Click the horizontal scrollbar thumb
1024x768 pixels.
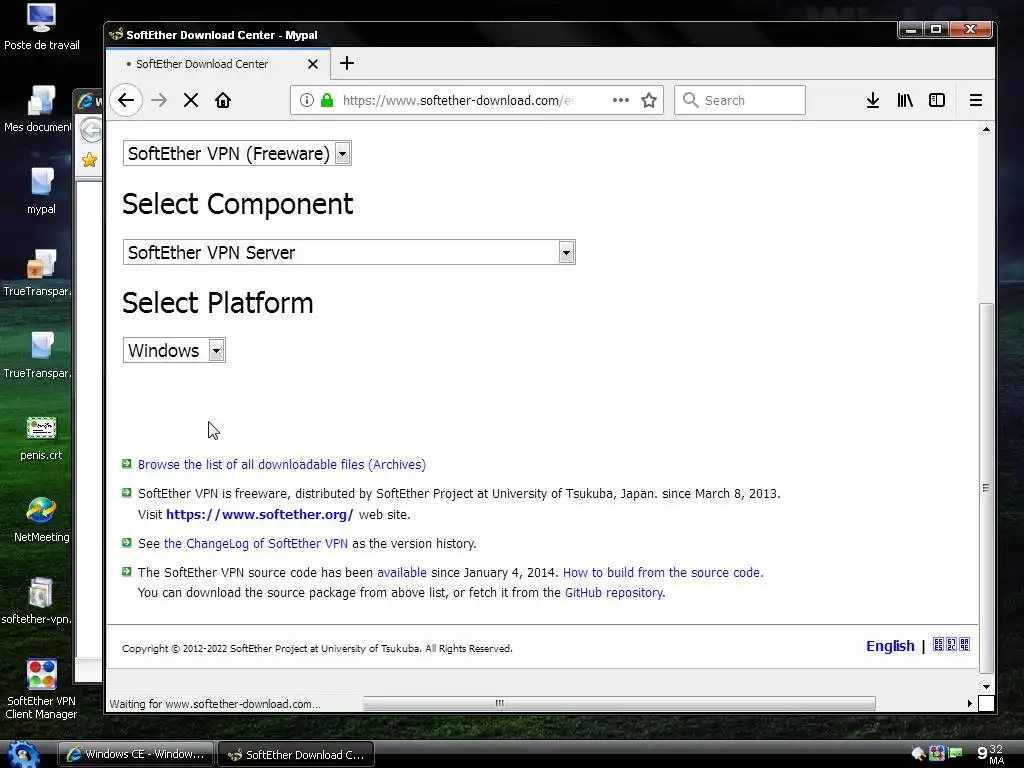(619, 703)
